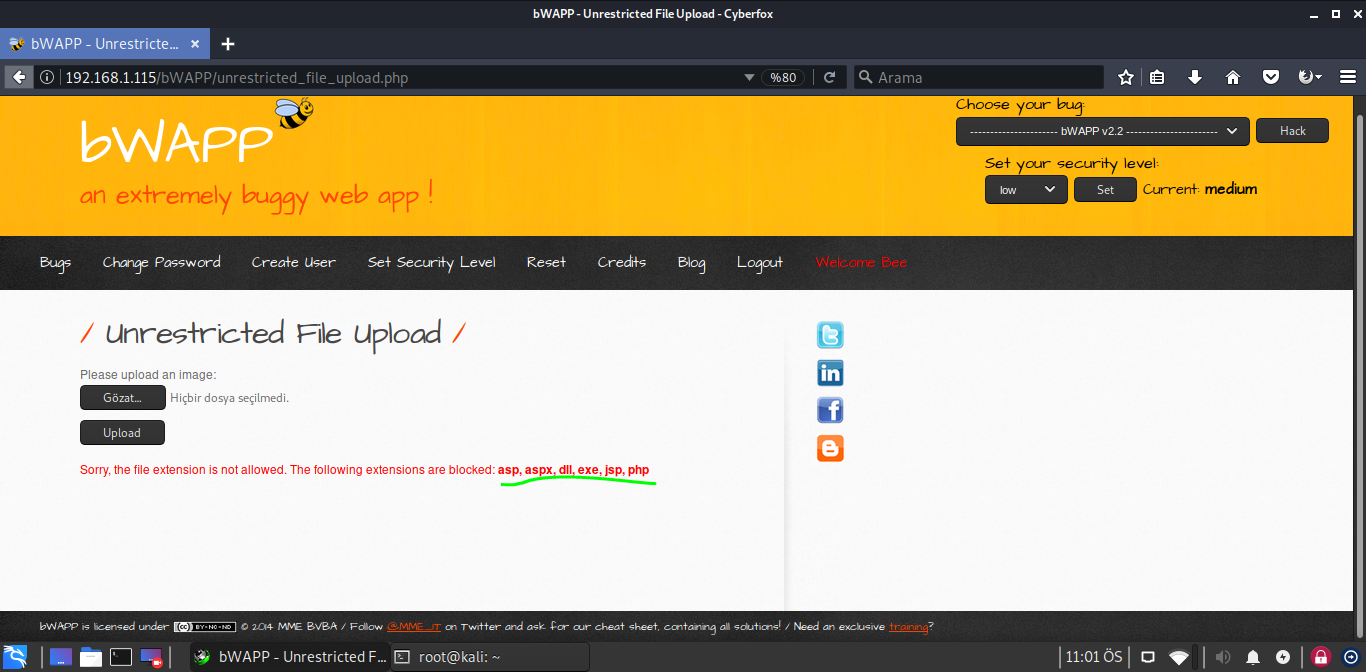Click the Reset menu item

point(546,262)
